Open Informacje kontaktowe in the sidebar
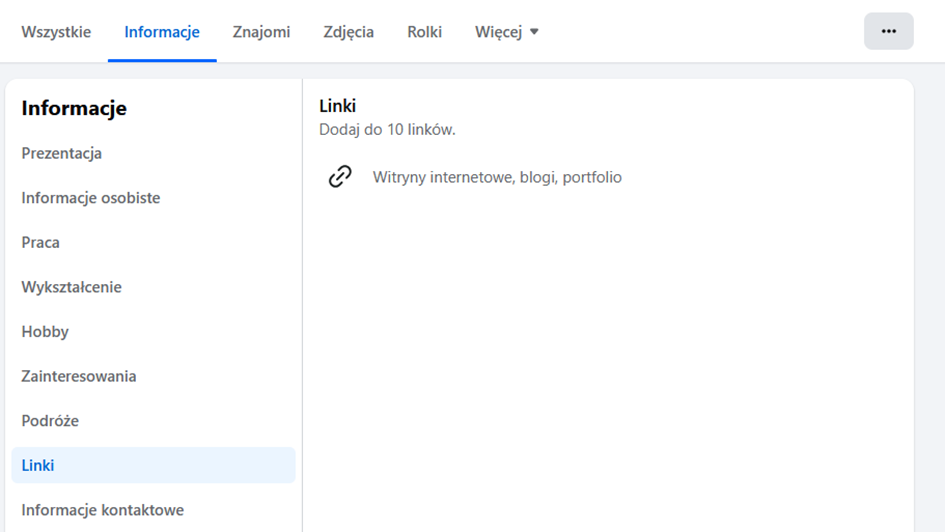The width and height of the screenshot is (945, 532). (x=103, y=510)
